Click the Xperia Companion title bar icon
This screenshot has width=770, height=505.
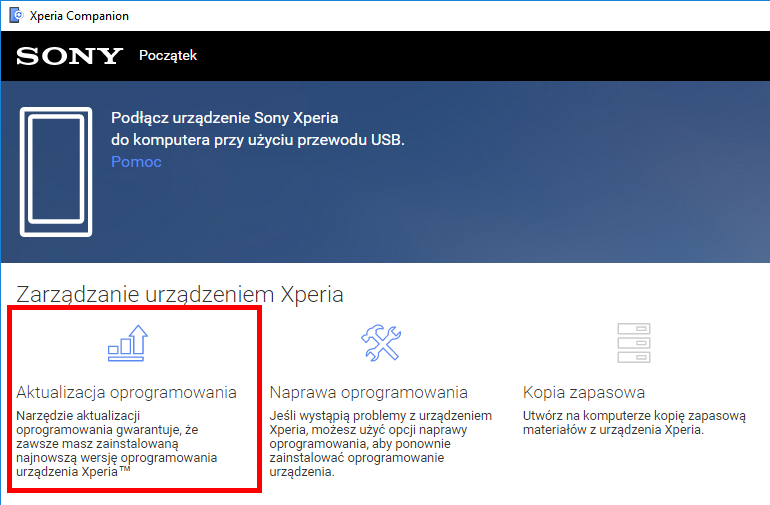(16, 15)
